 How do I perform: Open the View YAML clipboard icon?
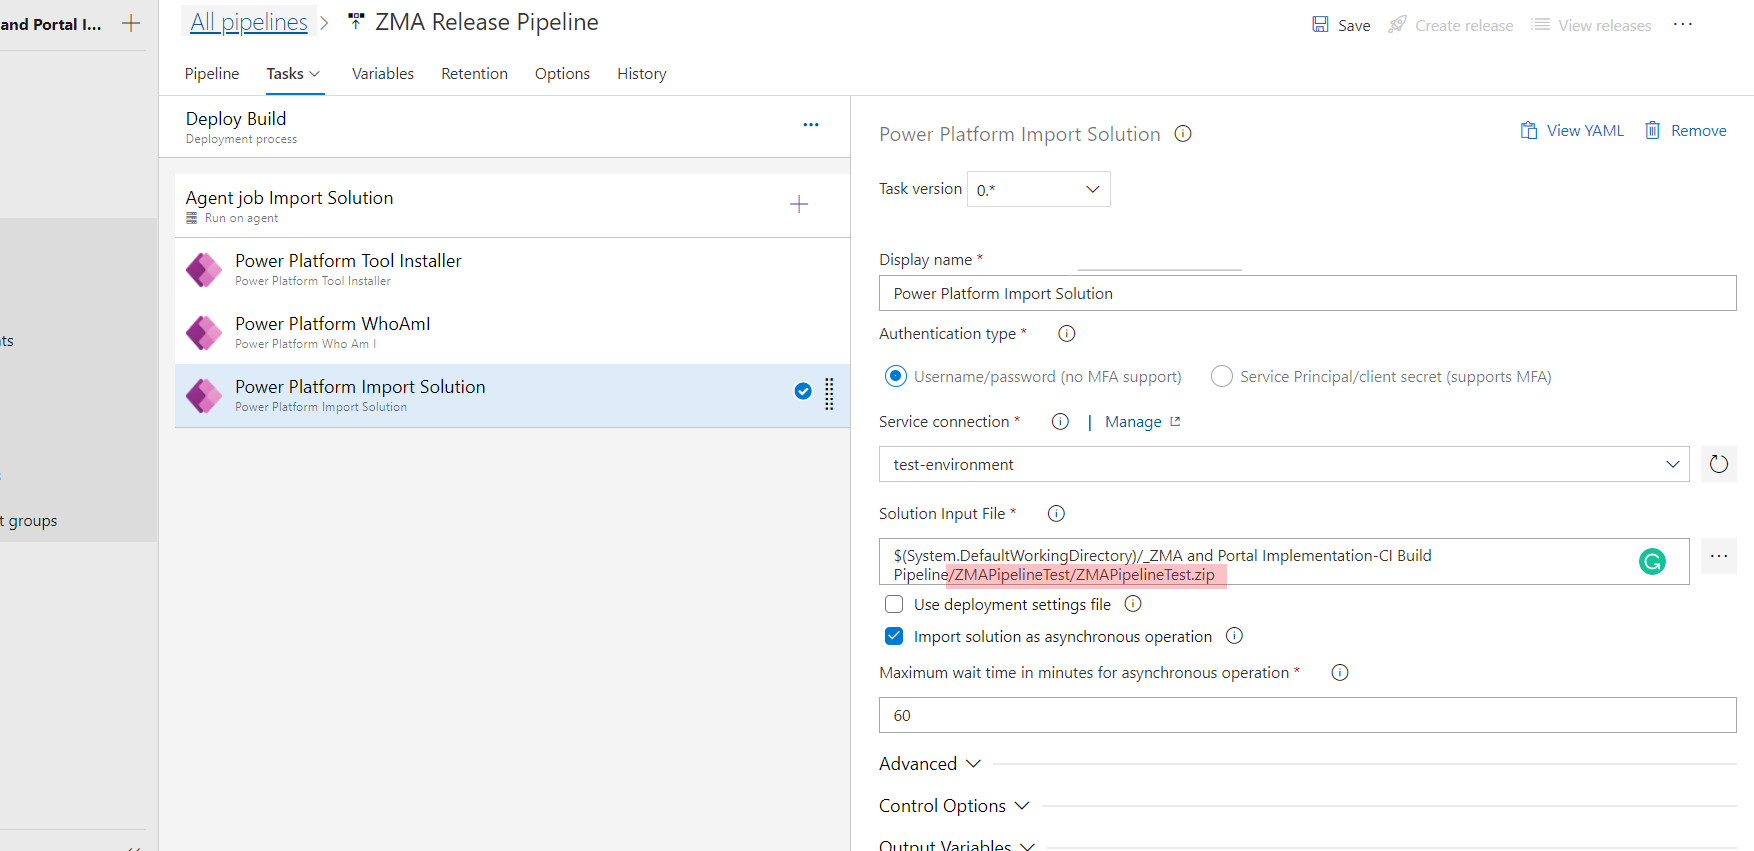[1528, 131]
